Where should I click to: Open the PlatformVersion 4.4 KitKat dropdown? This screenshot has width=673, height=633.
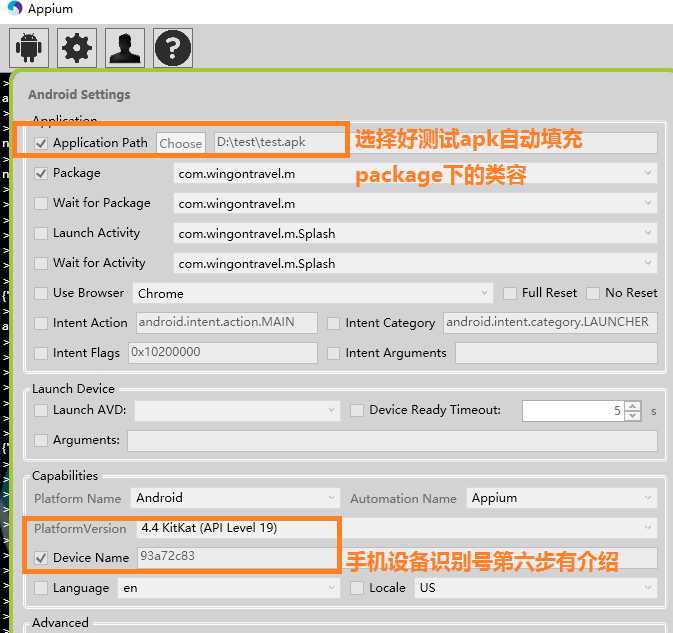click(x=397, y=528)
